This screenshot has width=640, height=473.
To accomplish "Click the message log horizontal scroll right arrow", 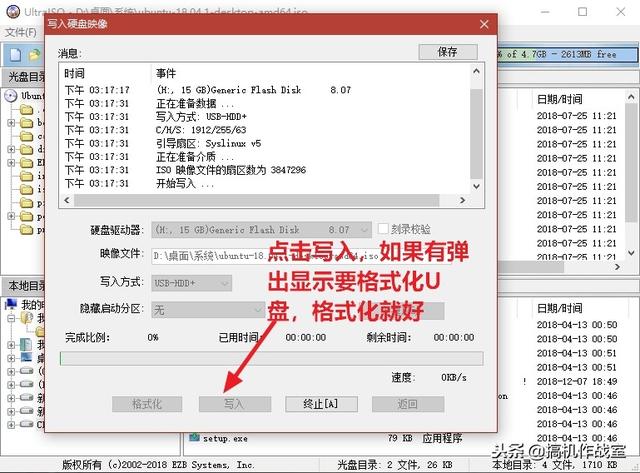I will [x=462, y=200].
